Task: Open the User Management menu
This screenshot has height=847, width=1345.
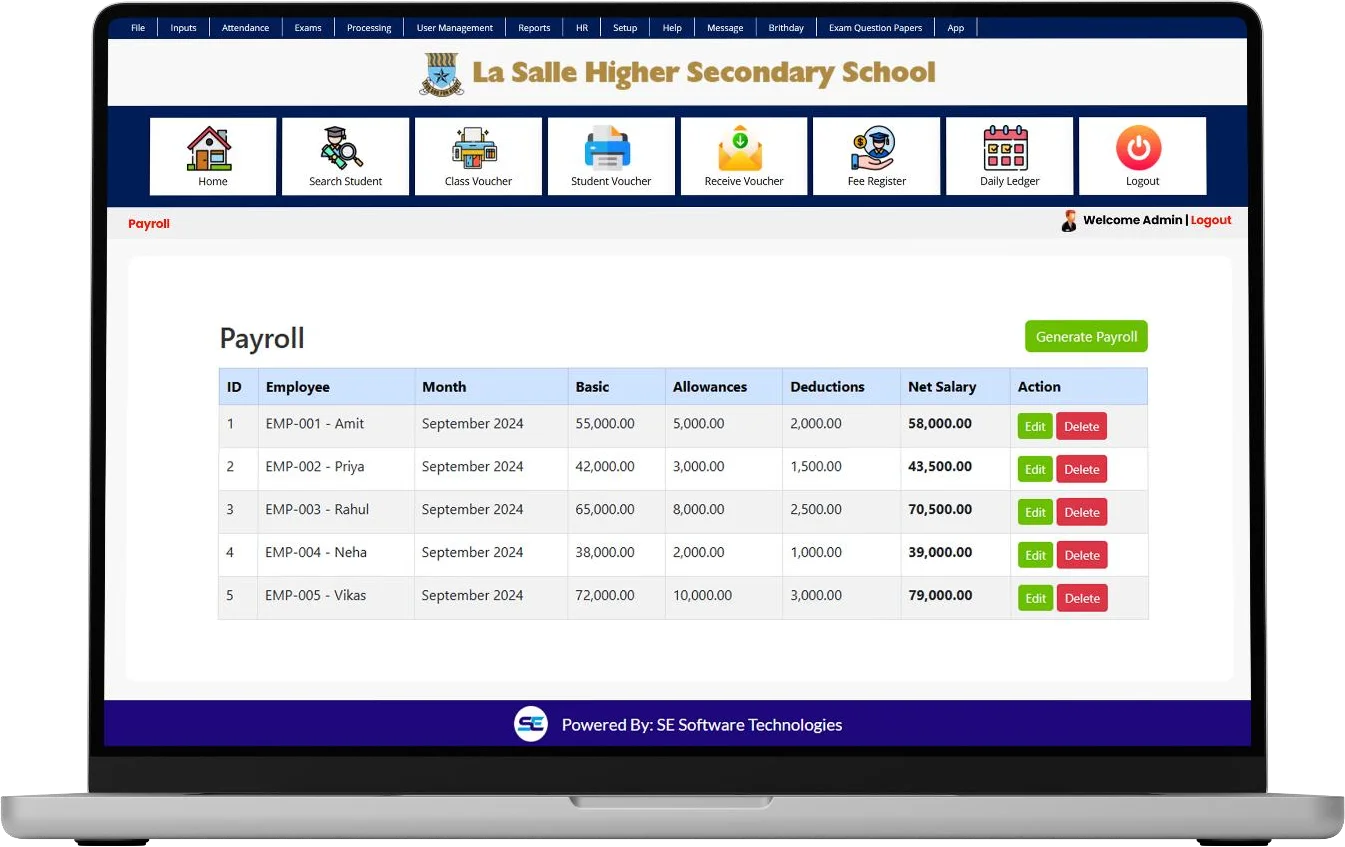Action: click(454, 28)
